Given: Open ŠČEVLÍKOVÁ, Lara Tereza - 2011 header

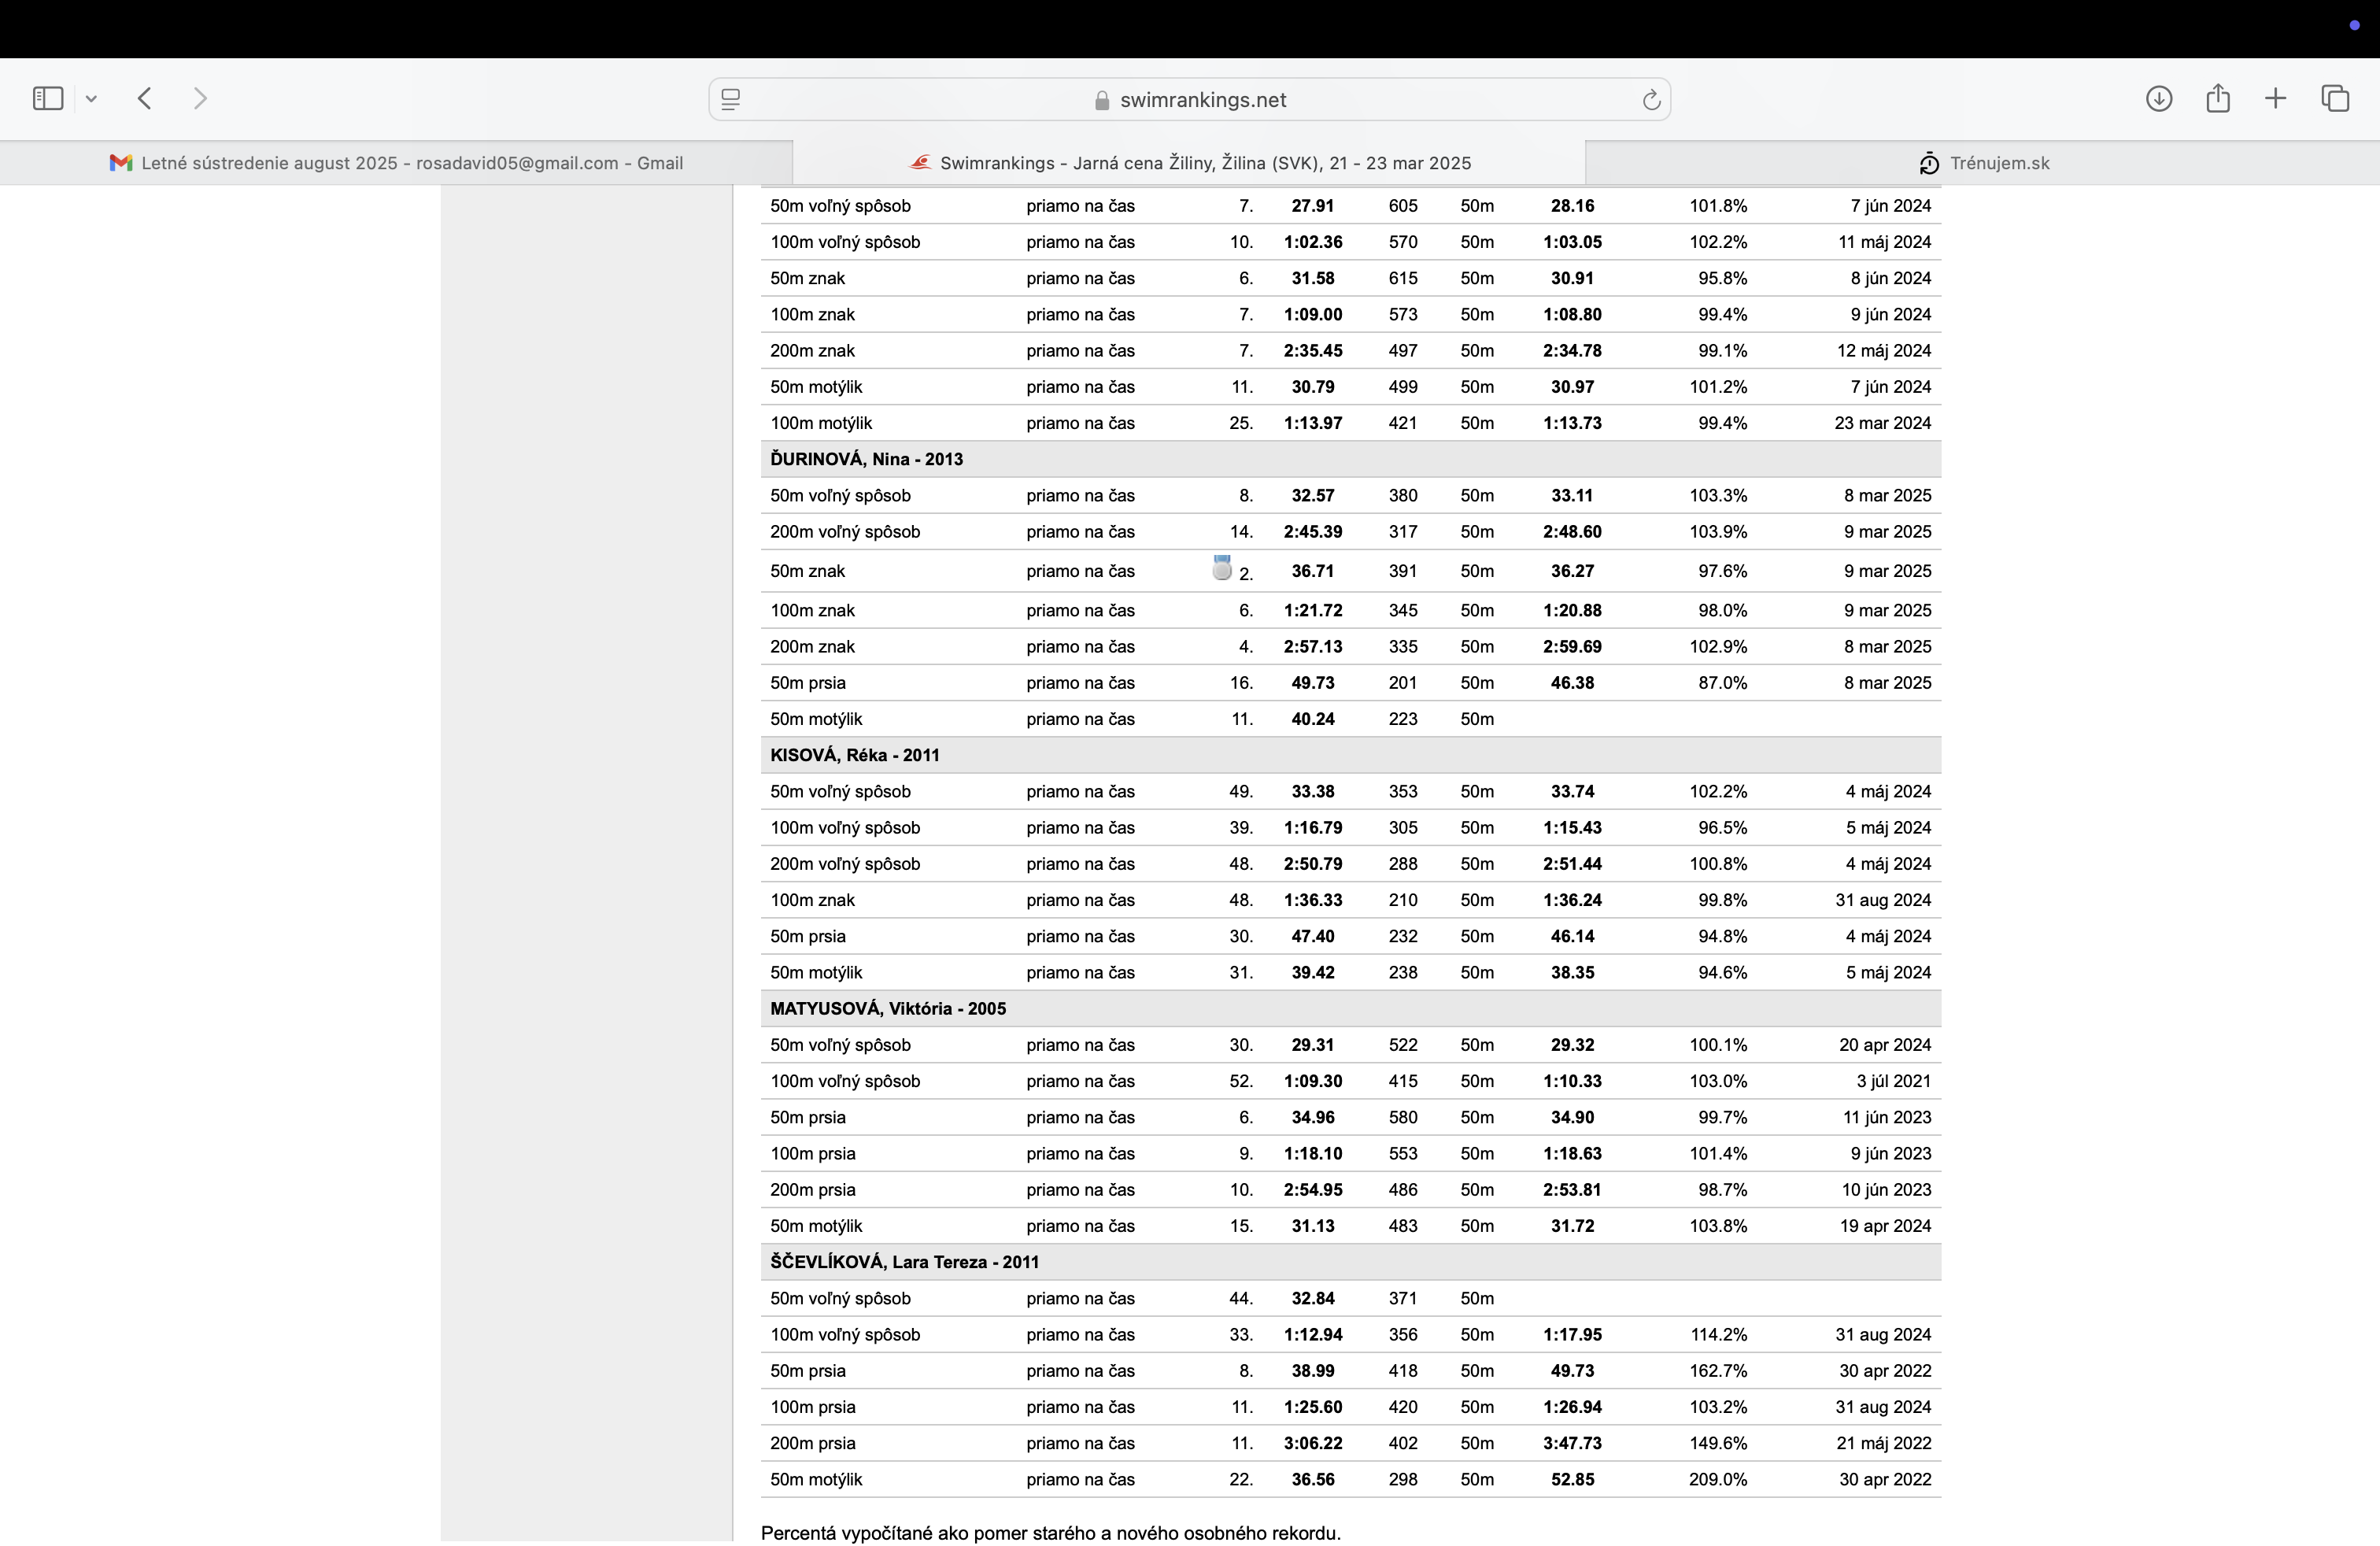Looking at the screenshot, I should [904, 1262].
